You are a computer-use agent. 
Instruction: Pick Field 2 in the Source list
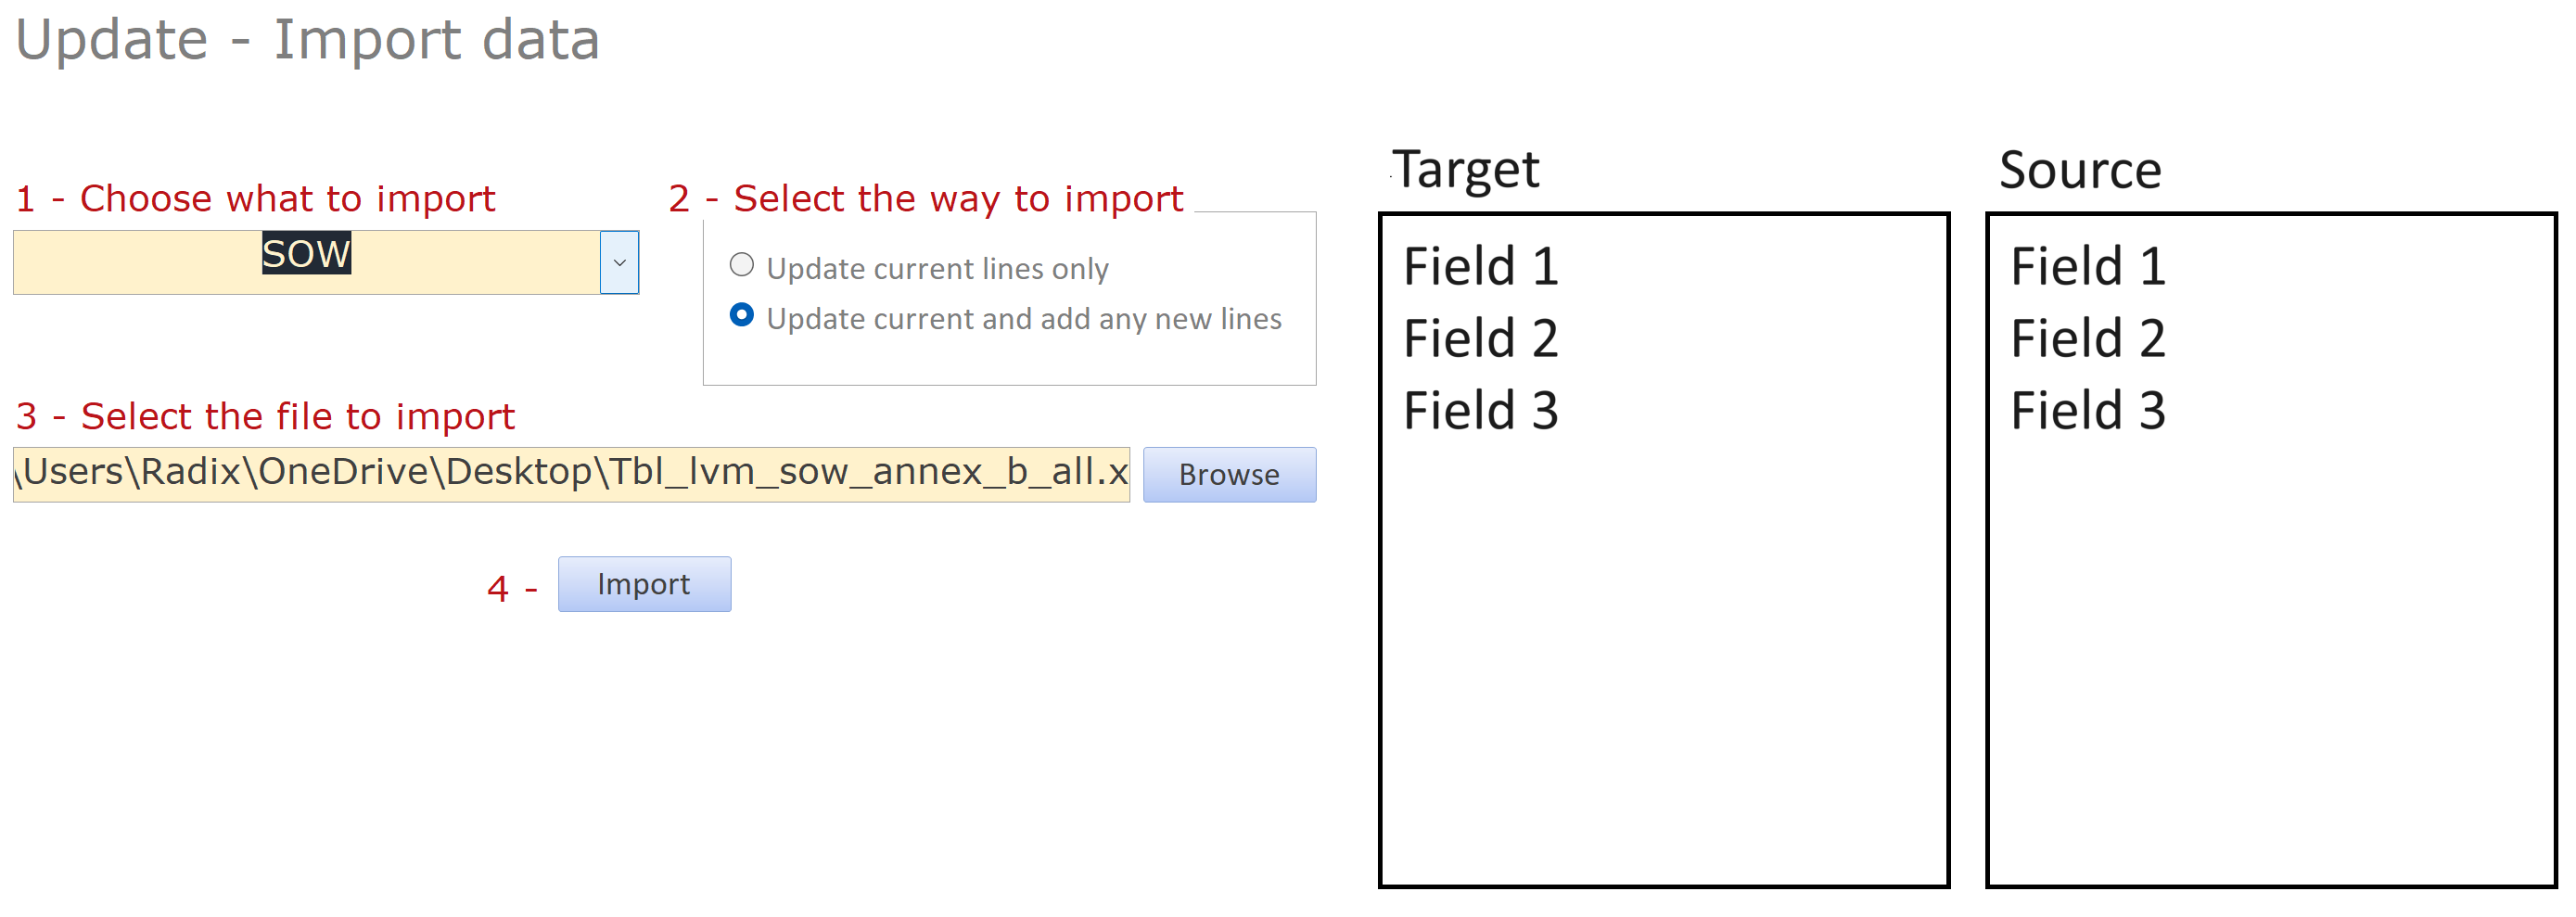tap(2087, 339)
